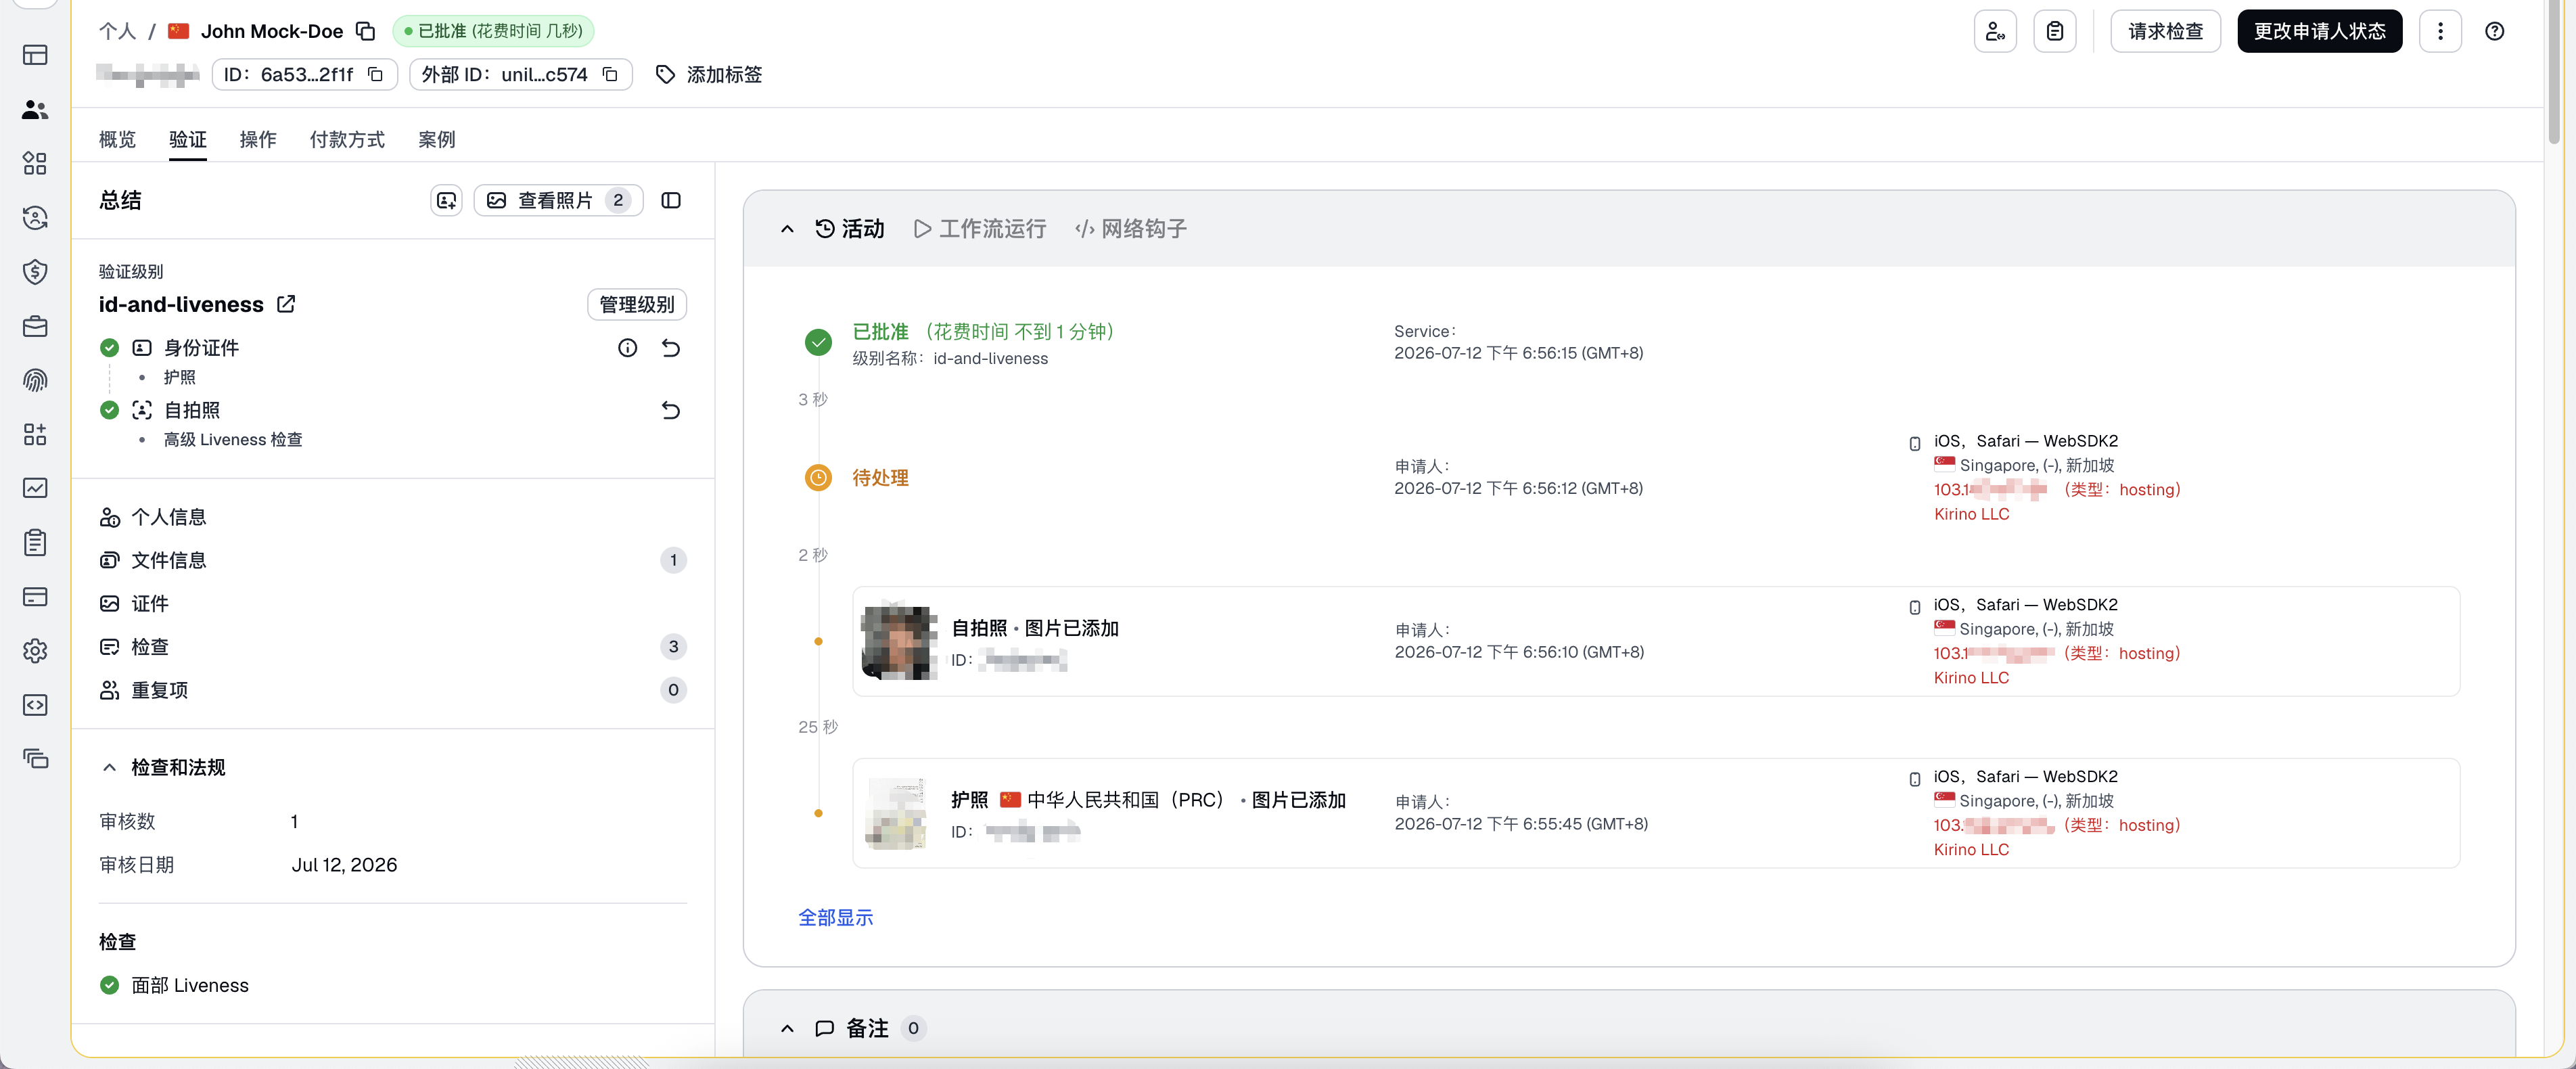Collapse the 检查和法规 section
This screenshot has width=2576, height=1069.
(109, 767)
